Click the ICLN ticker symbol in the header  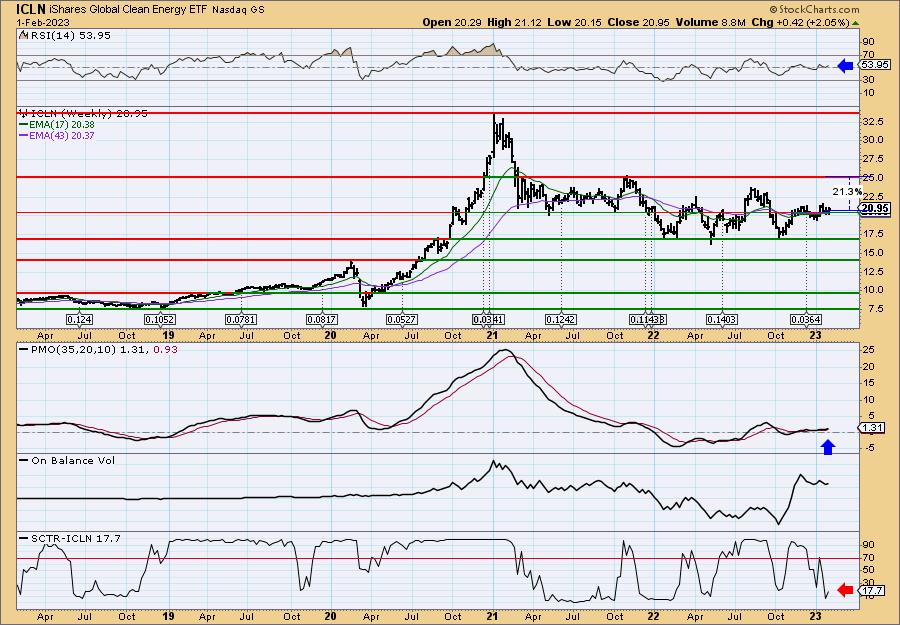(x=30, y=9)
